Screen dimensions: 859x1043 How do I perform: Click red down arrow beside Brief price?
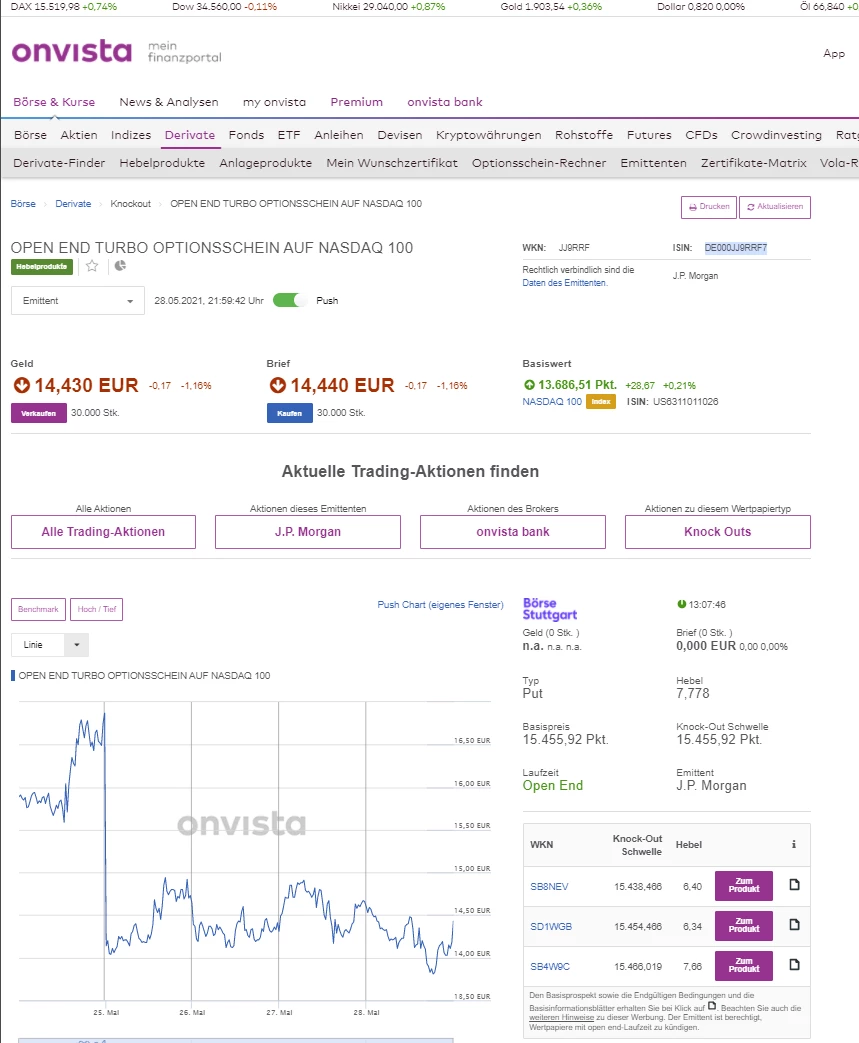(x=277, y=385)
